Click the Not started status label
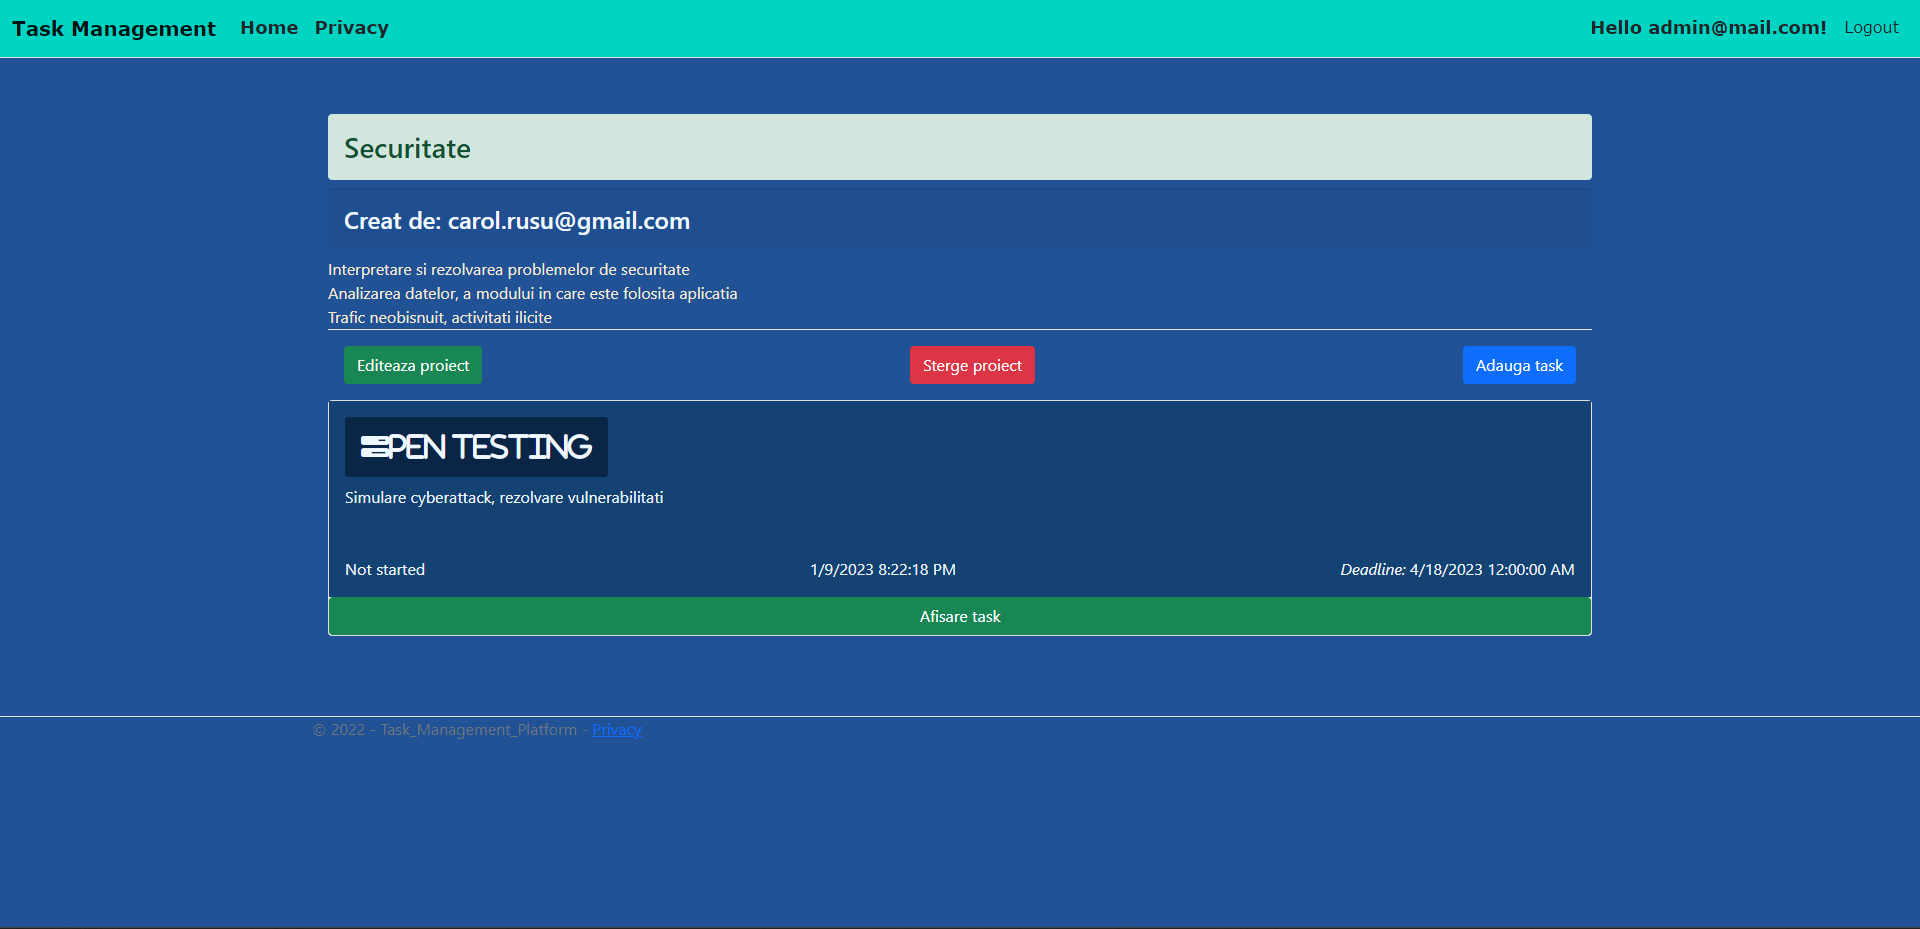The width and height of the screenshot is (1920, 929). point(384,569)
